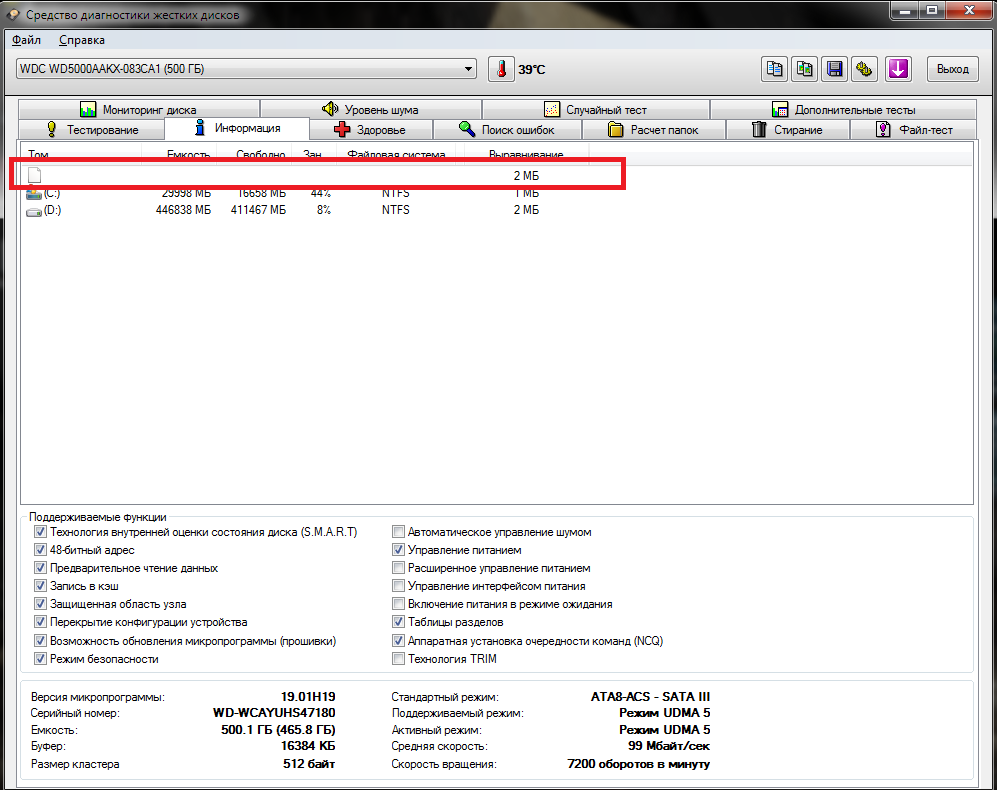Toggle Режим безопасности checkbox
The height and width of the screenshot is (790, 997).
click(x=40, y=659)
